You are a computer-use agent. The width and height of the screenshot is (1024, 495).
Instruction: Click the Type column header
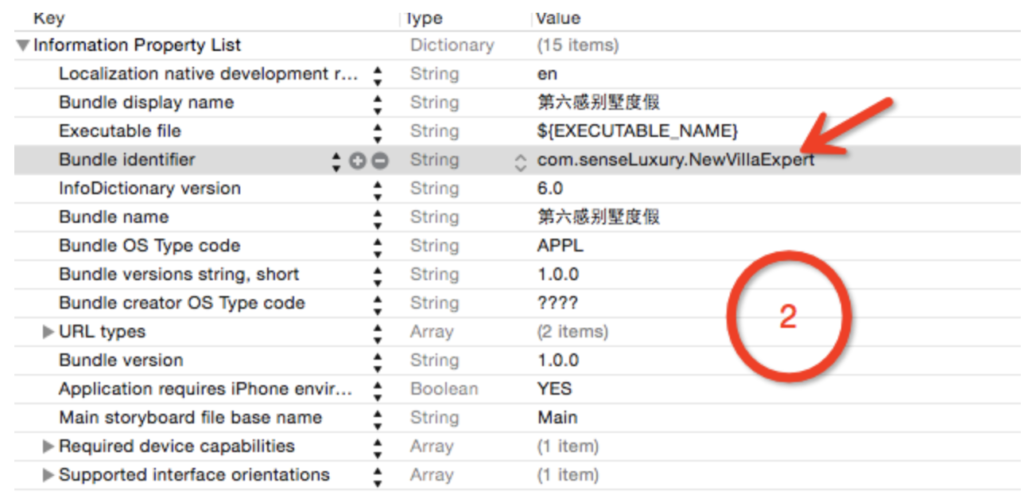click(424, 18)
